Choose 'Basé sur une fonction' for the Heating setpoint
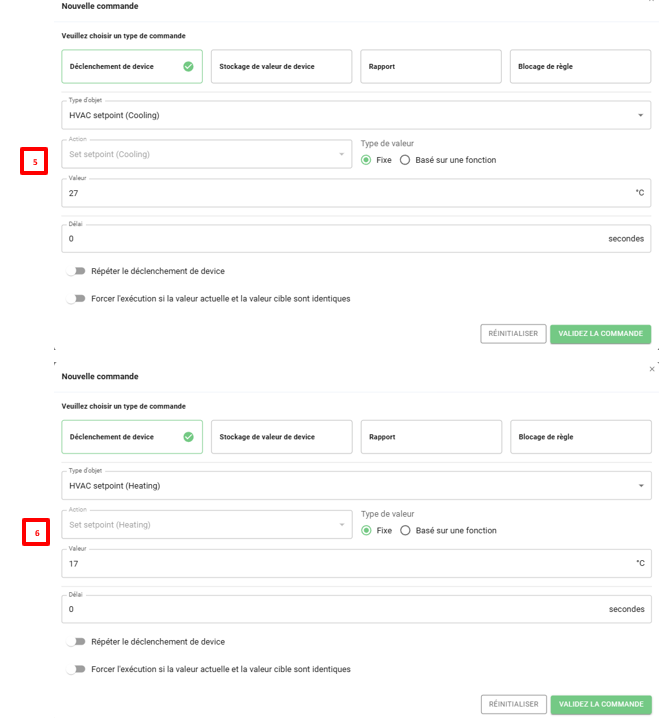The image size is (659, 718). (x=405, y=530)
